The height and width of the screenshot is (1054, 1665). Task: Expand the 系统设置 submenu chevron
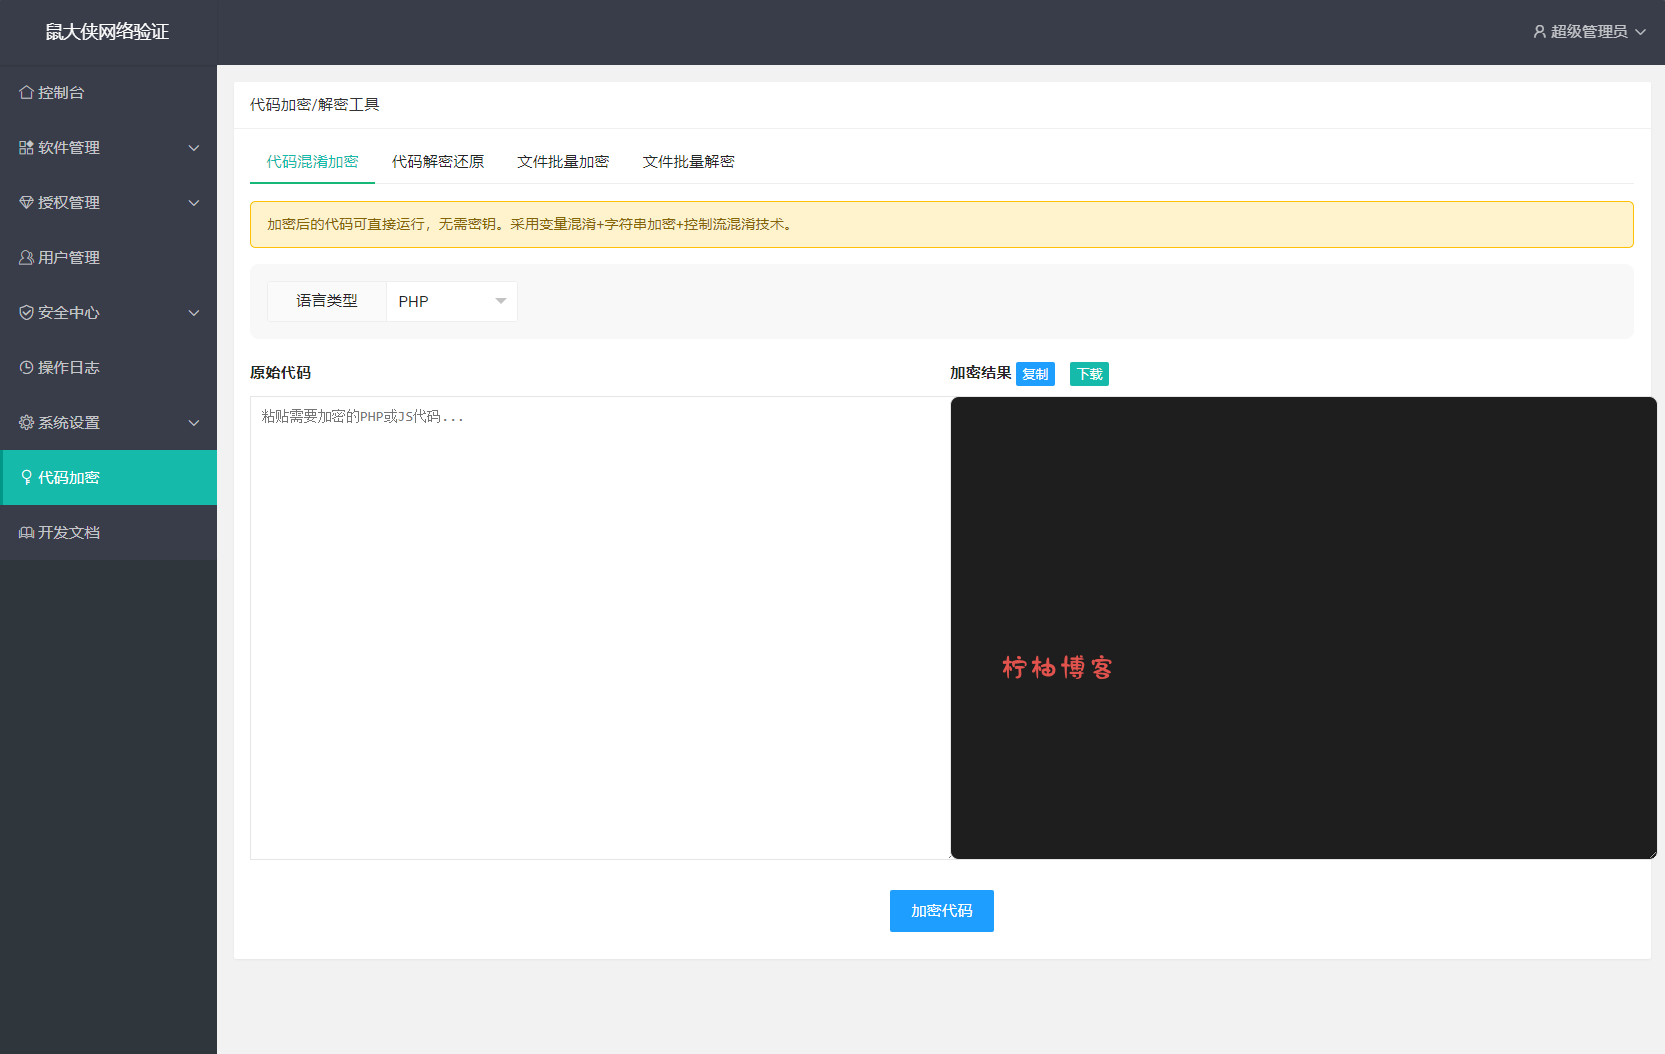[194, 423]
